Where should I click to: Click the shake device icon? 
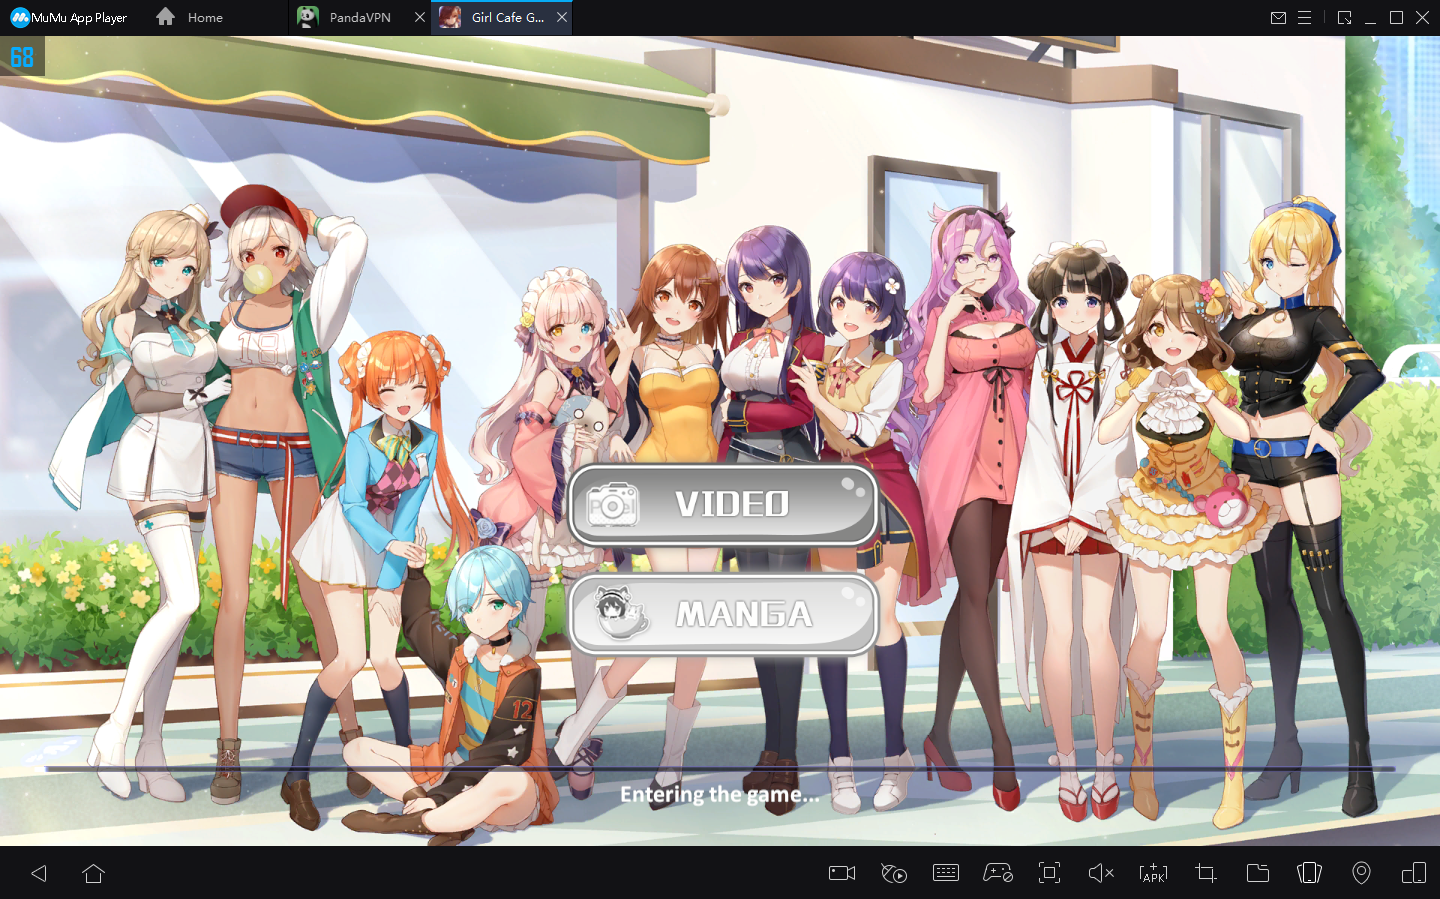point(1310,873)
